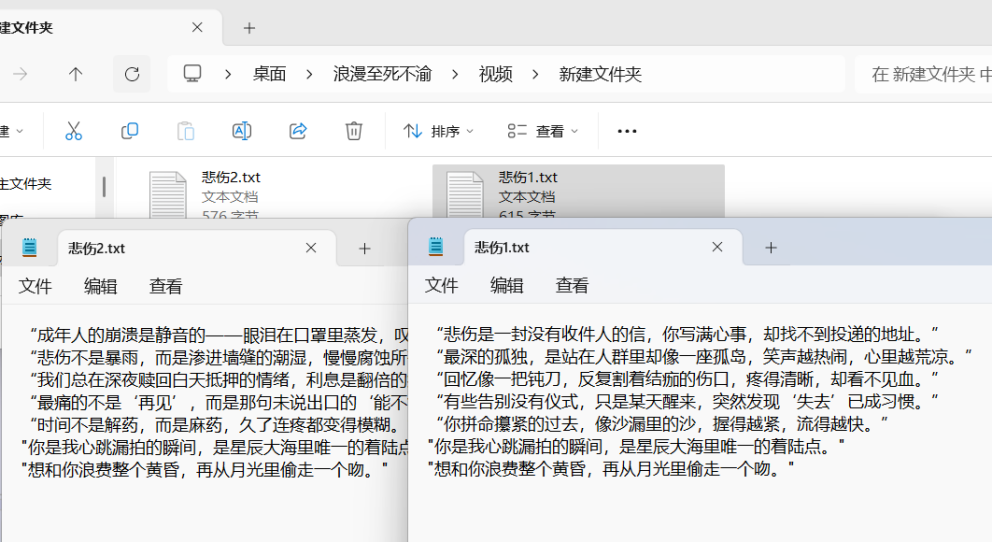Screen dimensions: 992x542
Task: Click line starting “你拼命攥紧的过去
Action: pyautogui.click(x=662, y=424)
